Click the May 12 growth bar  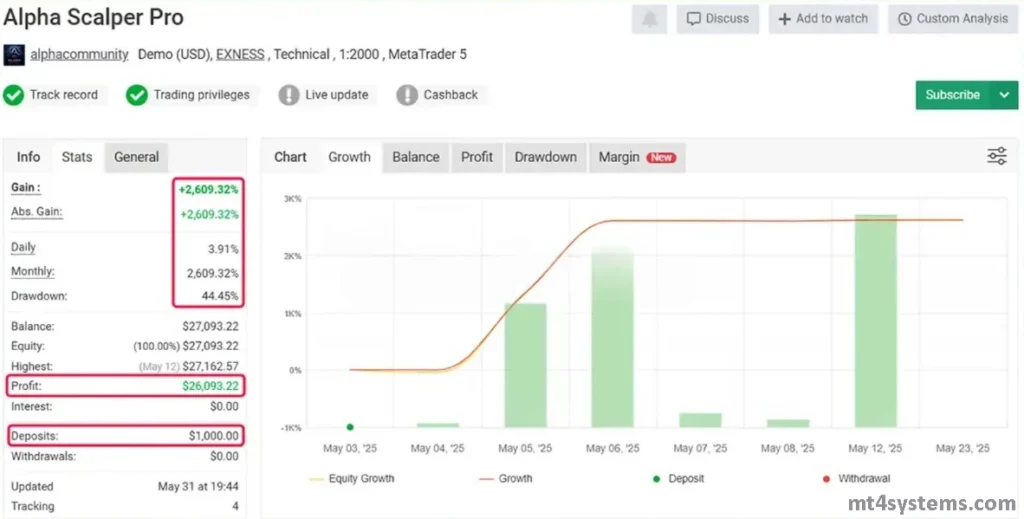(x=875, y=320)
